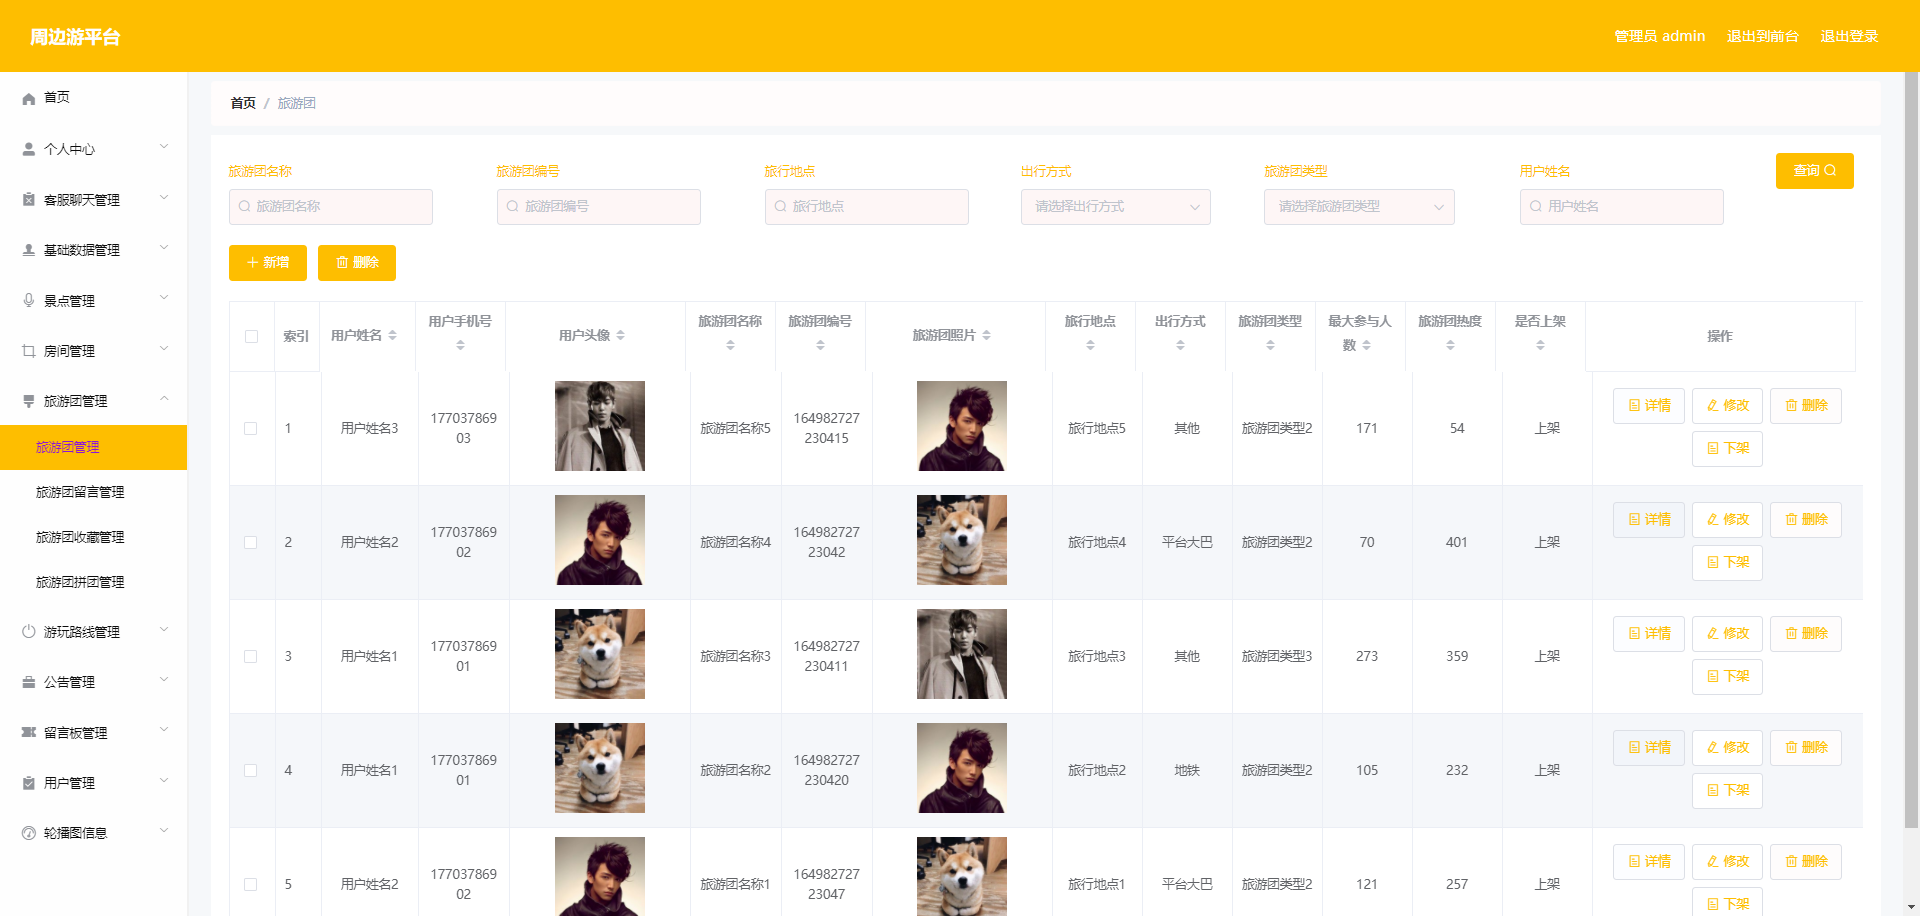Click the 客服聊天管理 sidebar icon

29,200
